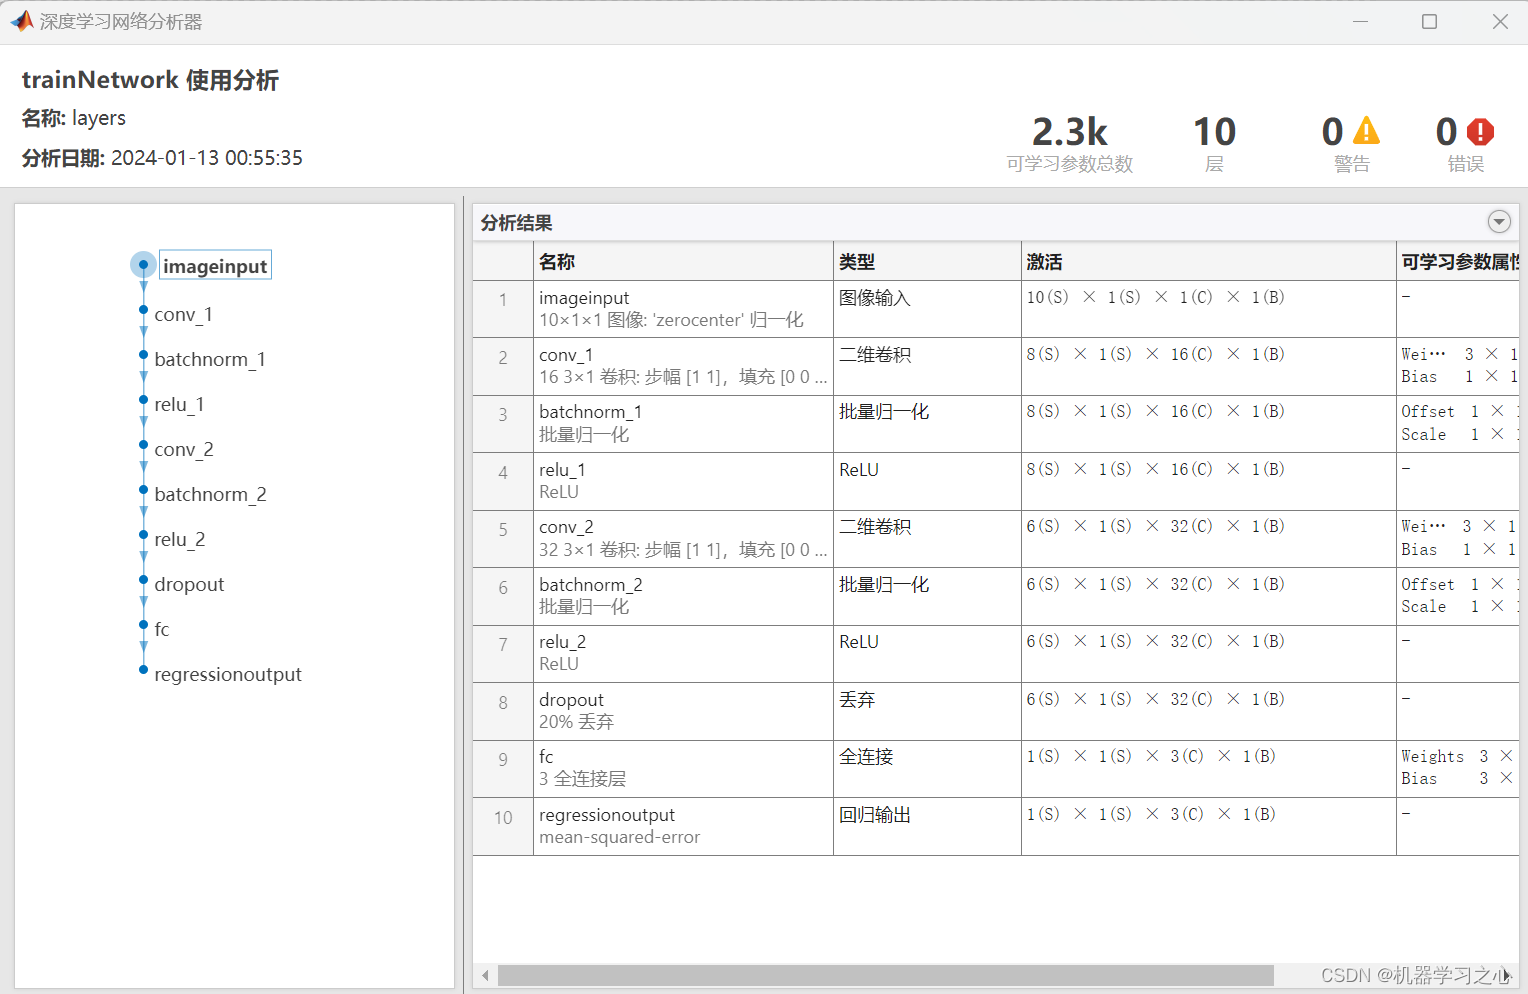Select table row 1 imageinput

click(996, 309)
